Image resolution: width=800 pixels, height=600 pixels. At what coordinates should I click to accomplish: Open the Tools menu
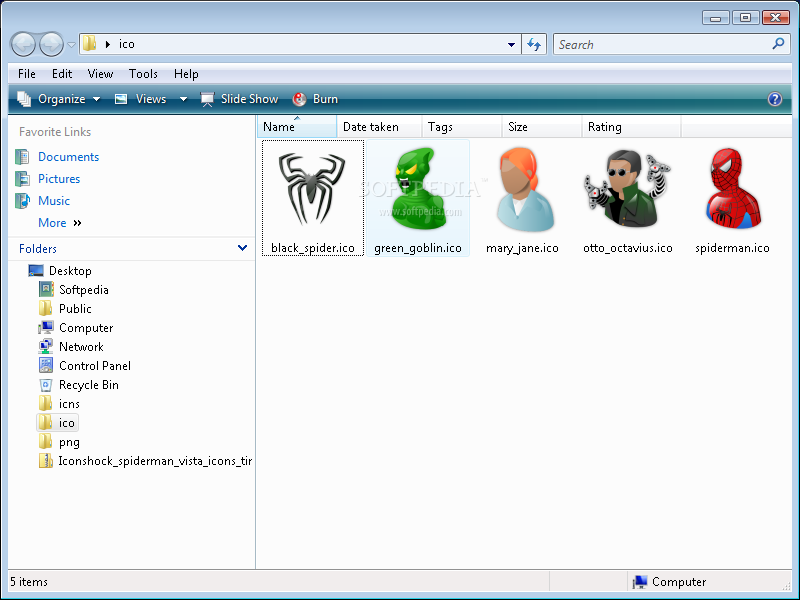[x=143, y=74]
